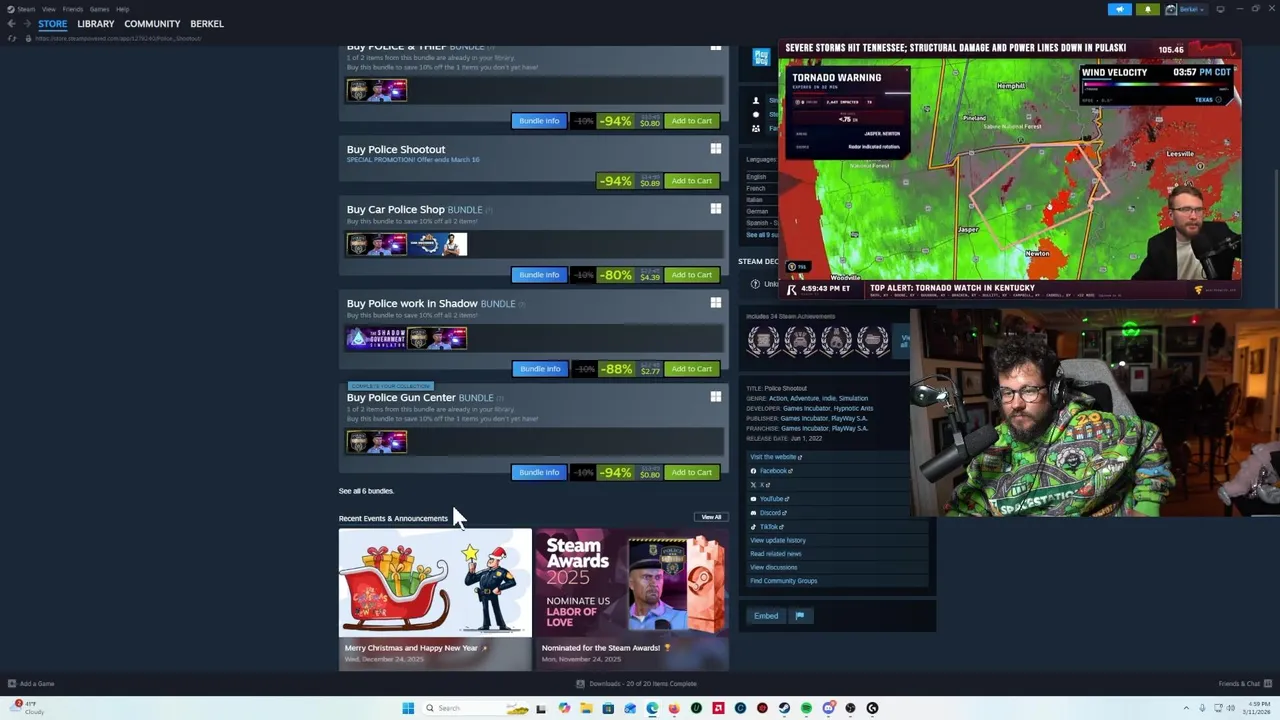Open Friends menu
The width and height of the screenshot is (1280, 720).
[x=73, y=9]
